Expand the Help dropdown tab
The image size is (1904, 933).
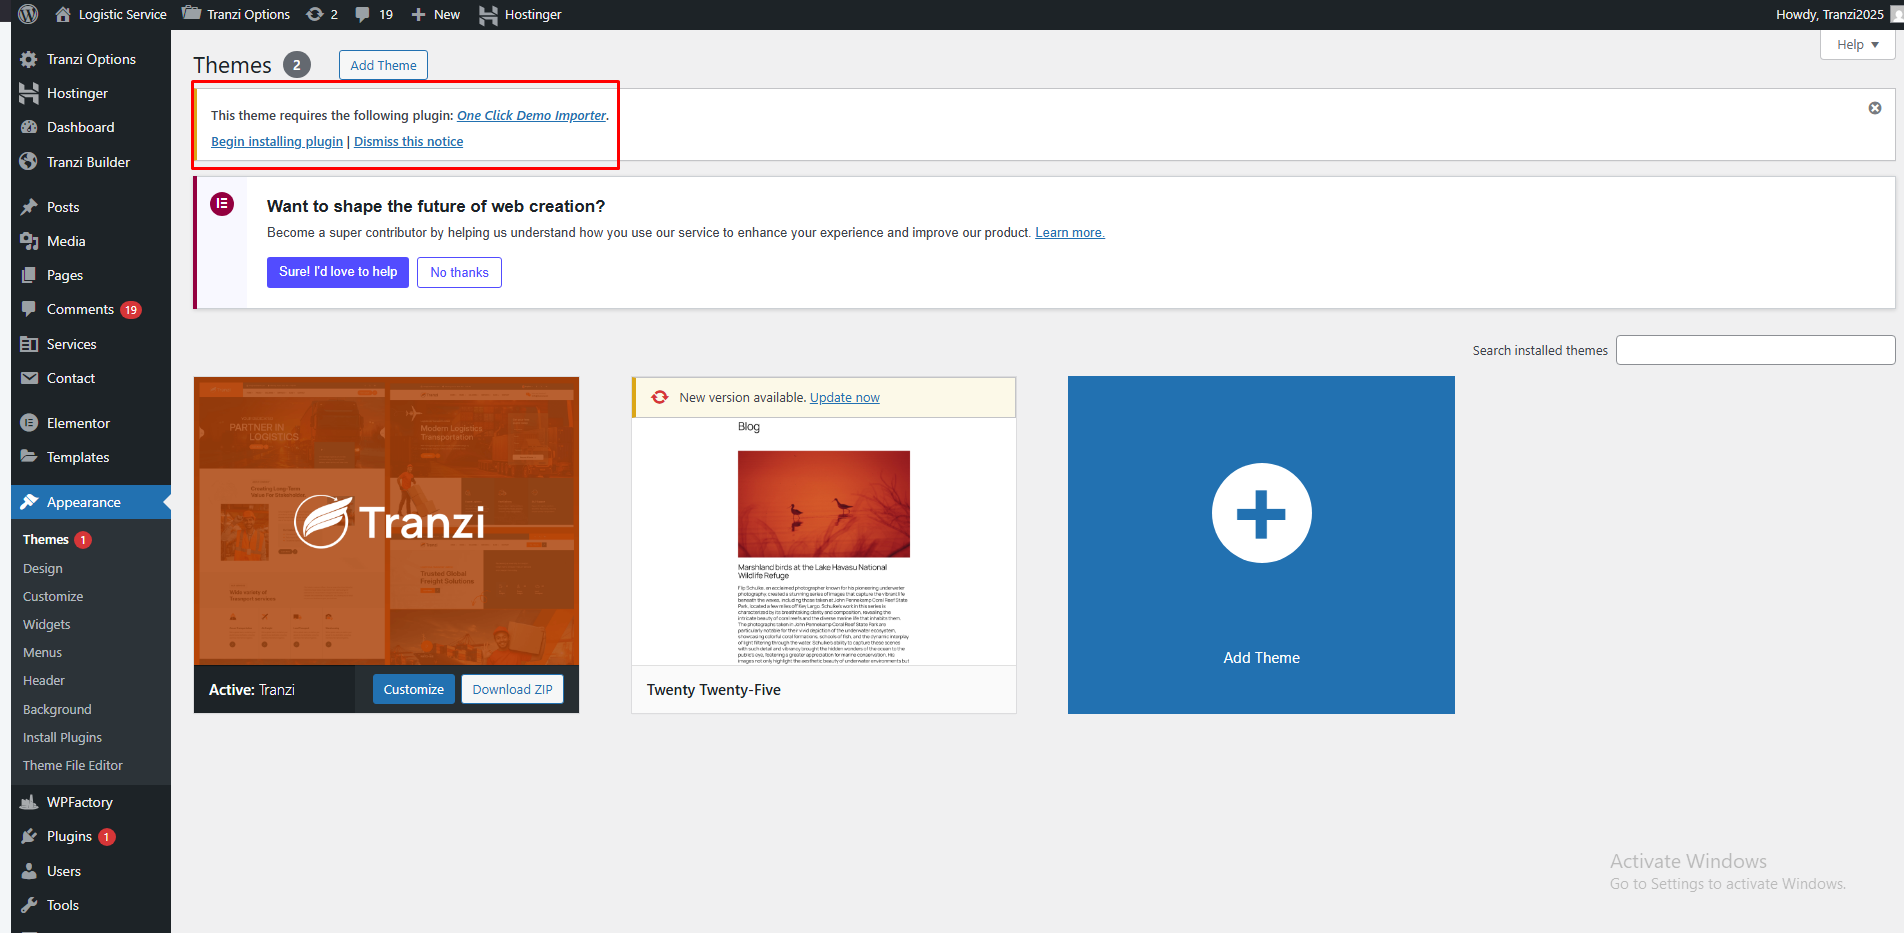point(1857,45)
